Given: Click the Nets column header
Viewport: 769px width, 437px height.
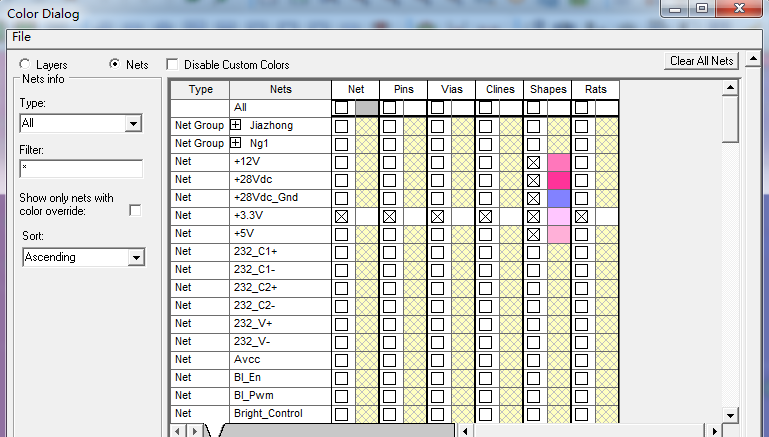Looking at the screenshot, I should click(281, 89).
